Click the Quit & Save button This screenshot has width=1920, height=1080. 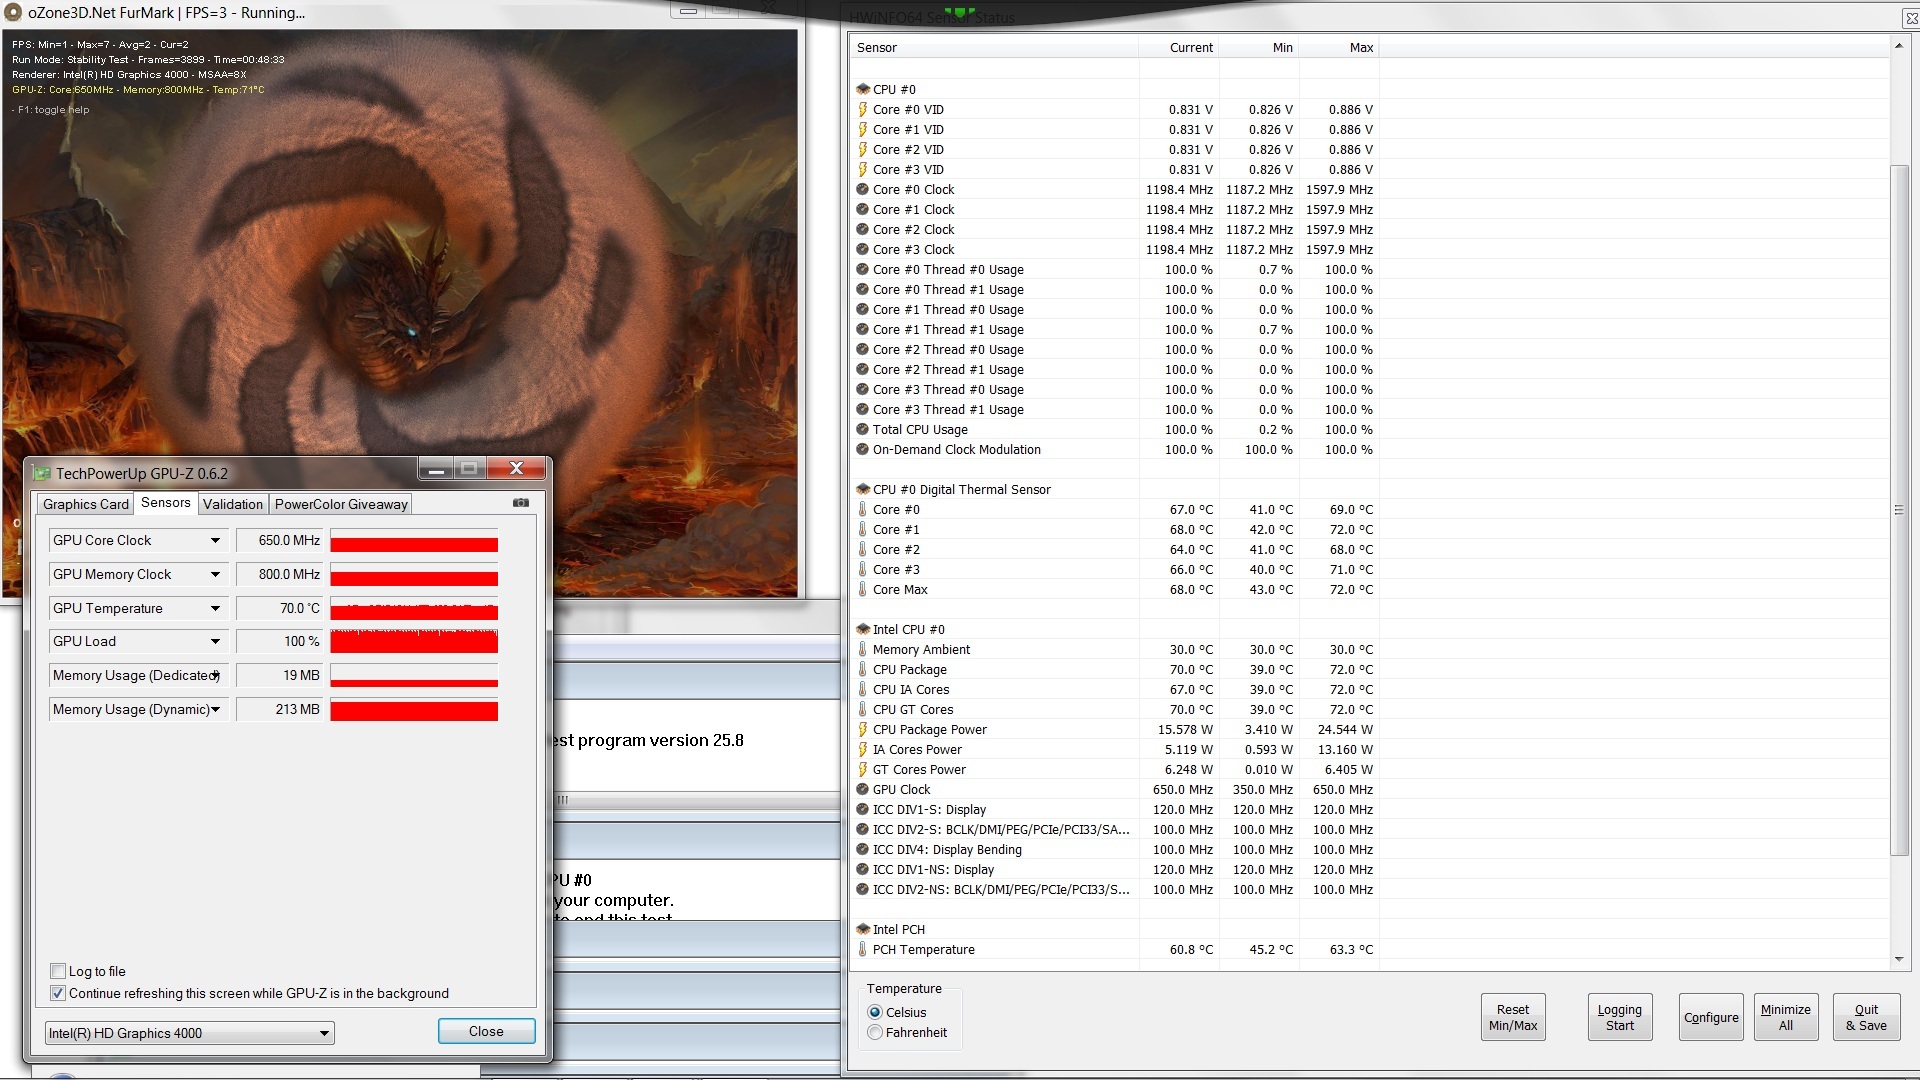click(1866, 1017)
